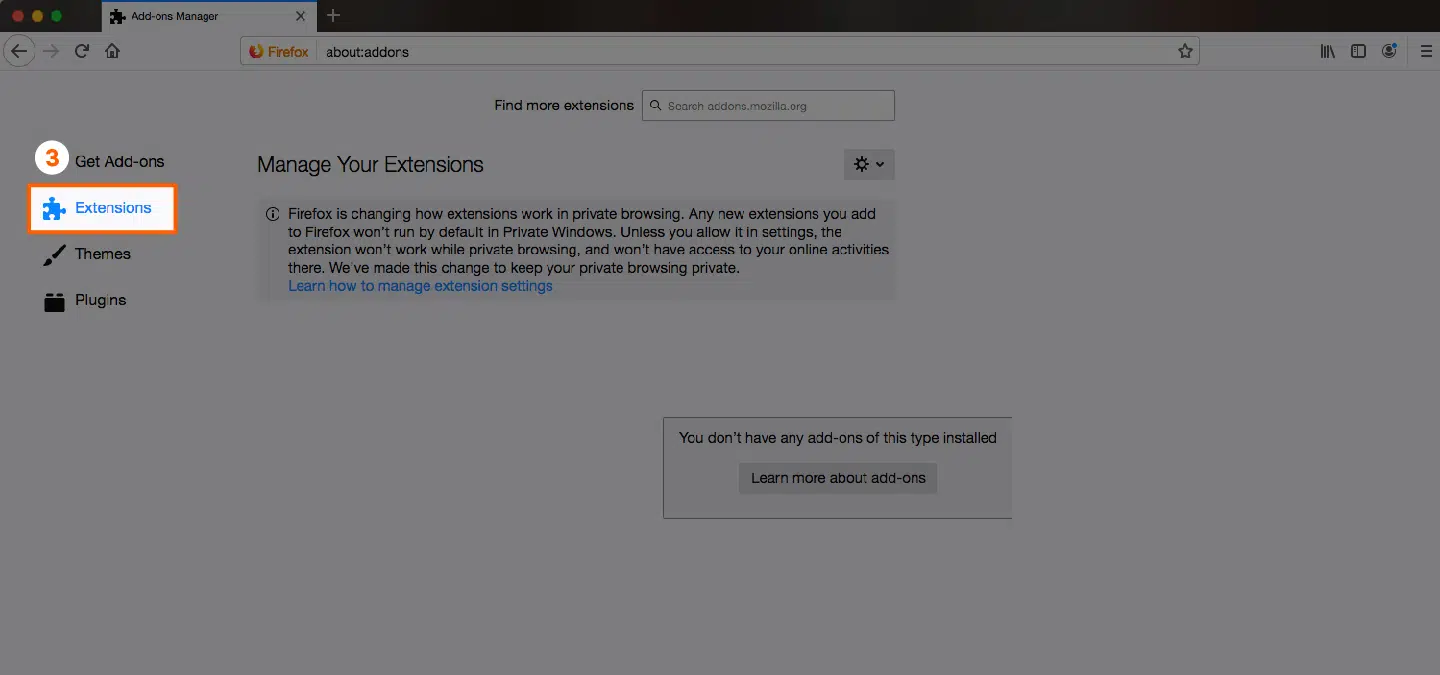The image size is (1440, 675).
Task: Show the sidebars panel icon
Action: click(x=1358, y=51)
